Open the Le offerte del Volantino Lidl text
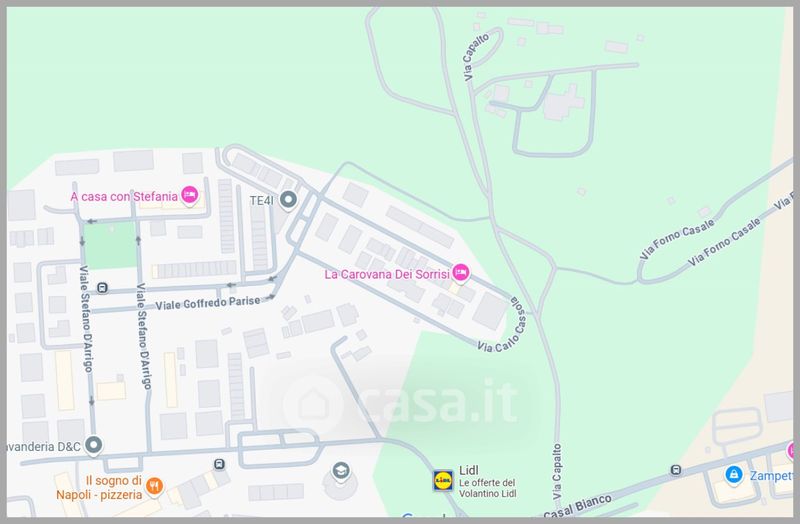Image resolution: width=800 pixels, height=524 pixels. 487,488
